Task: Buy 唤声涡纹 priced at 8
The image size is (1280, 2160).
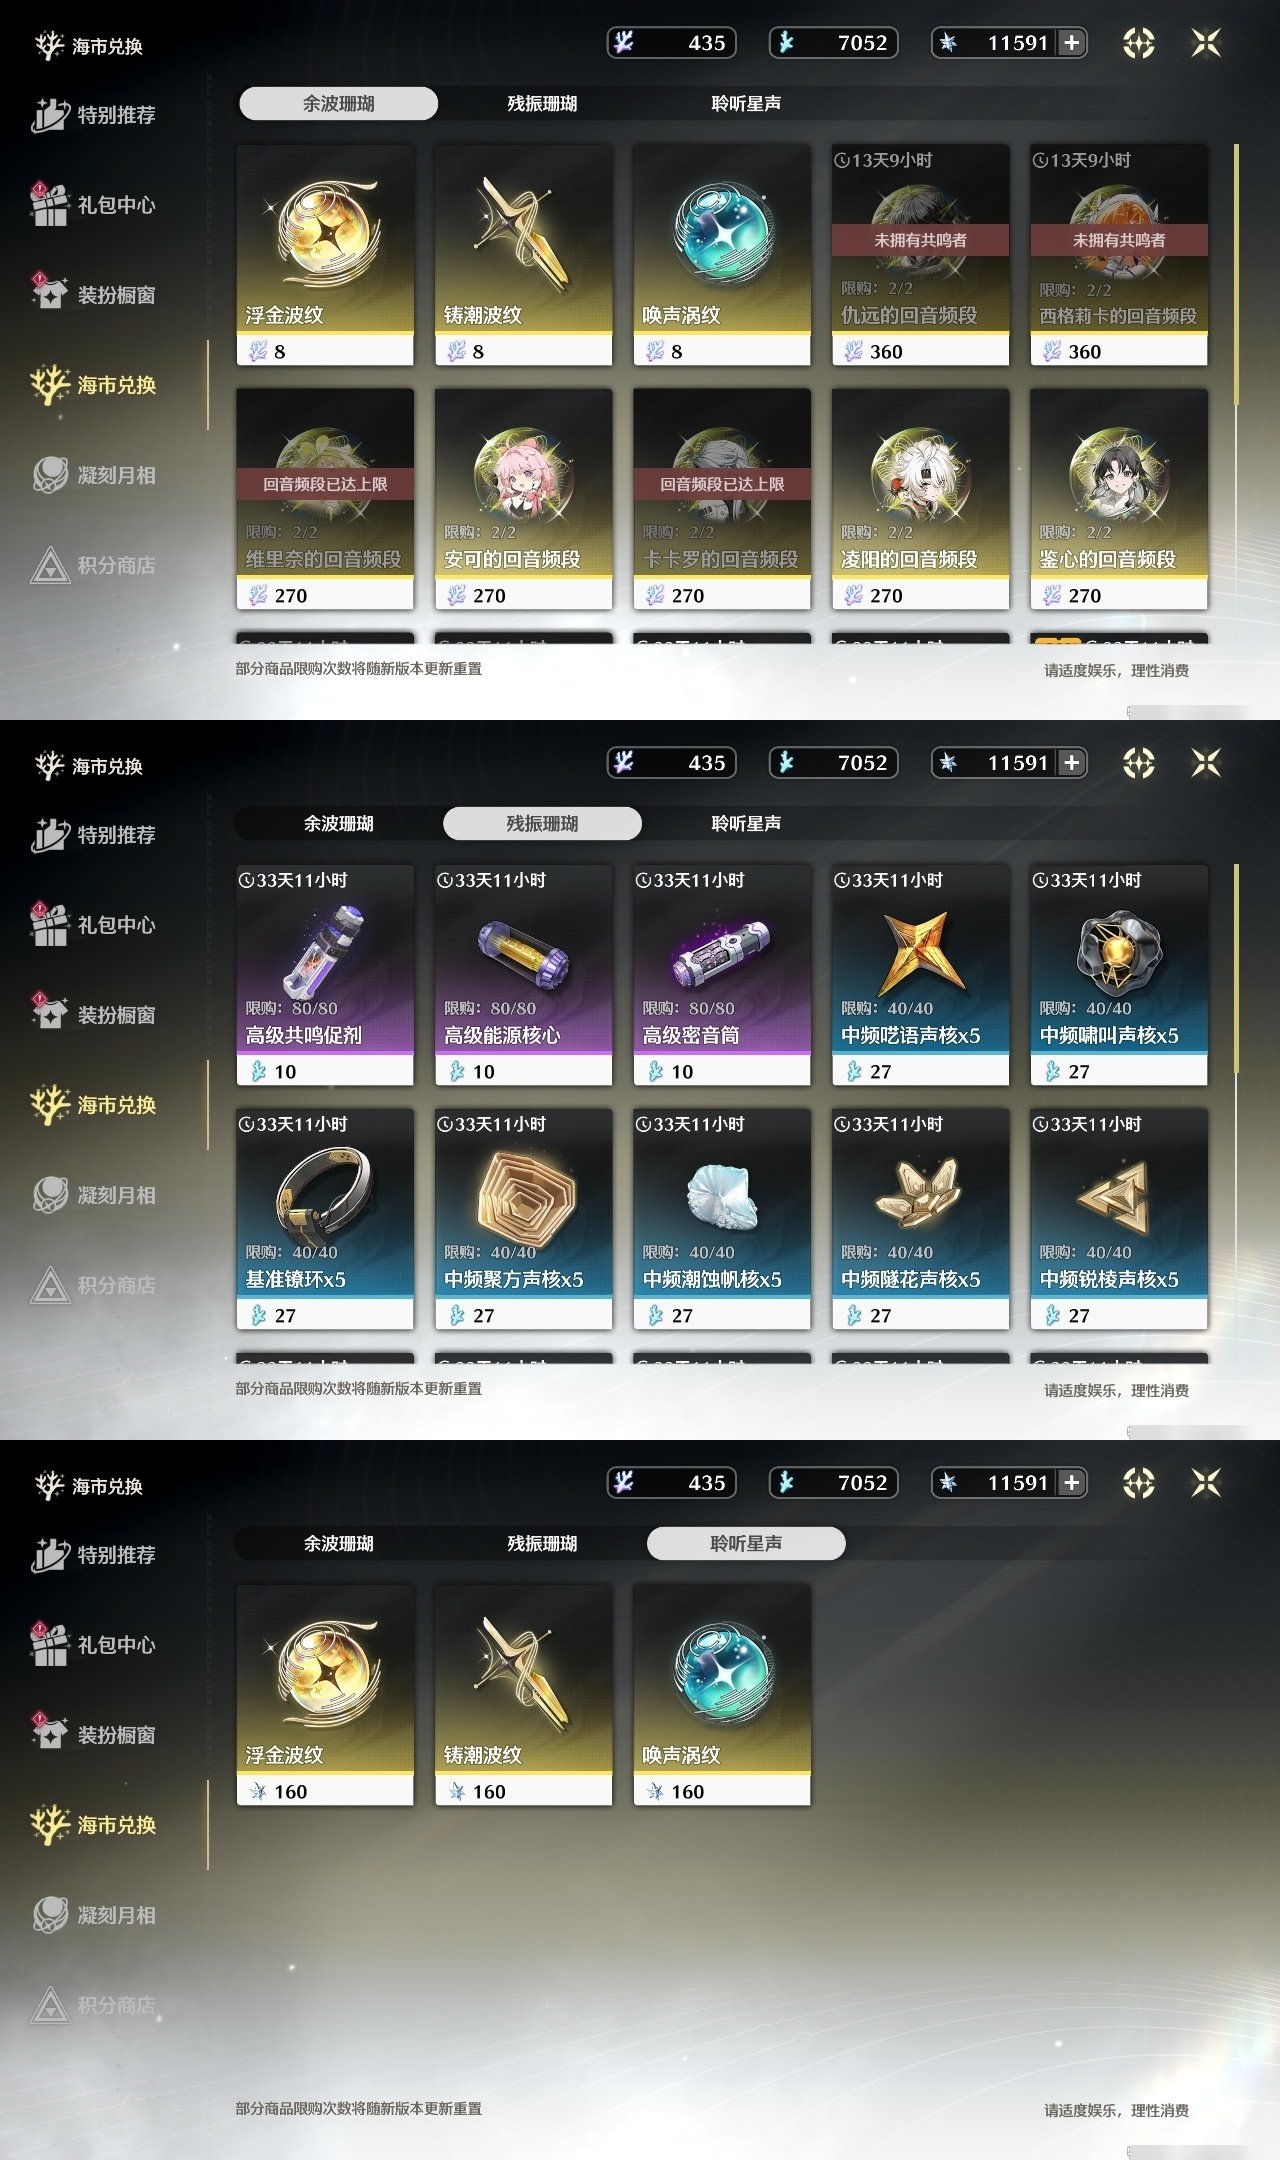Action: point(722,255)
